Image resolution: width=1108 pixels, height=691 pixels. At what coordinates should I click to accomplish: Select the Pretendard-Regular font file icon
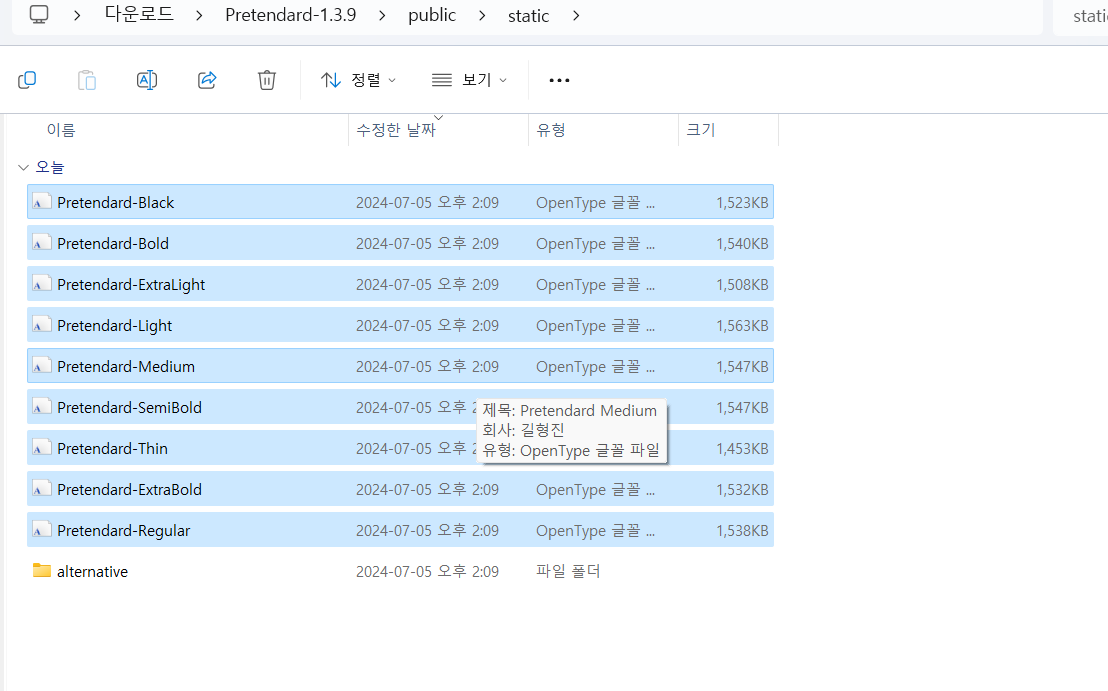(42, 530)
